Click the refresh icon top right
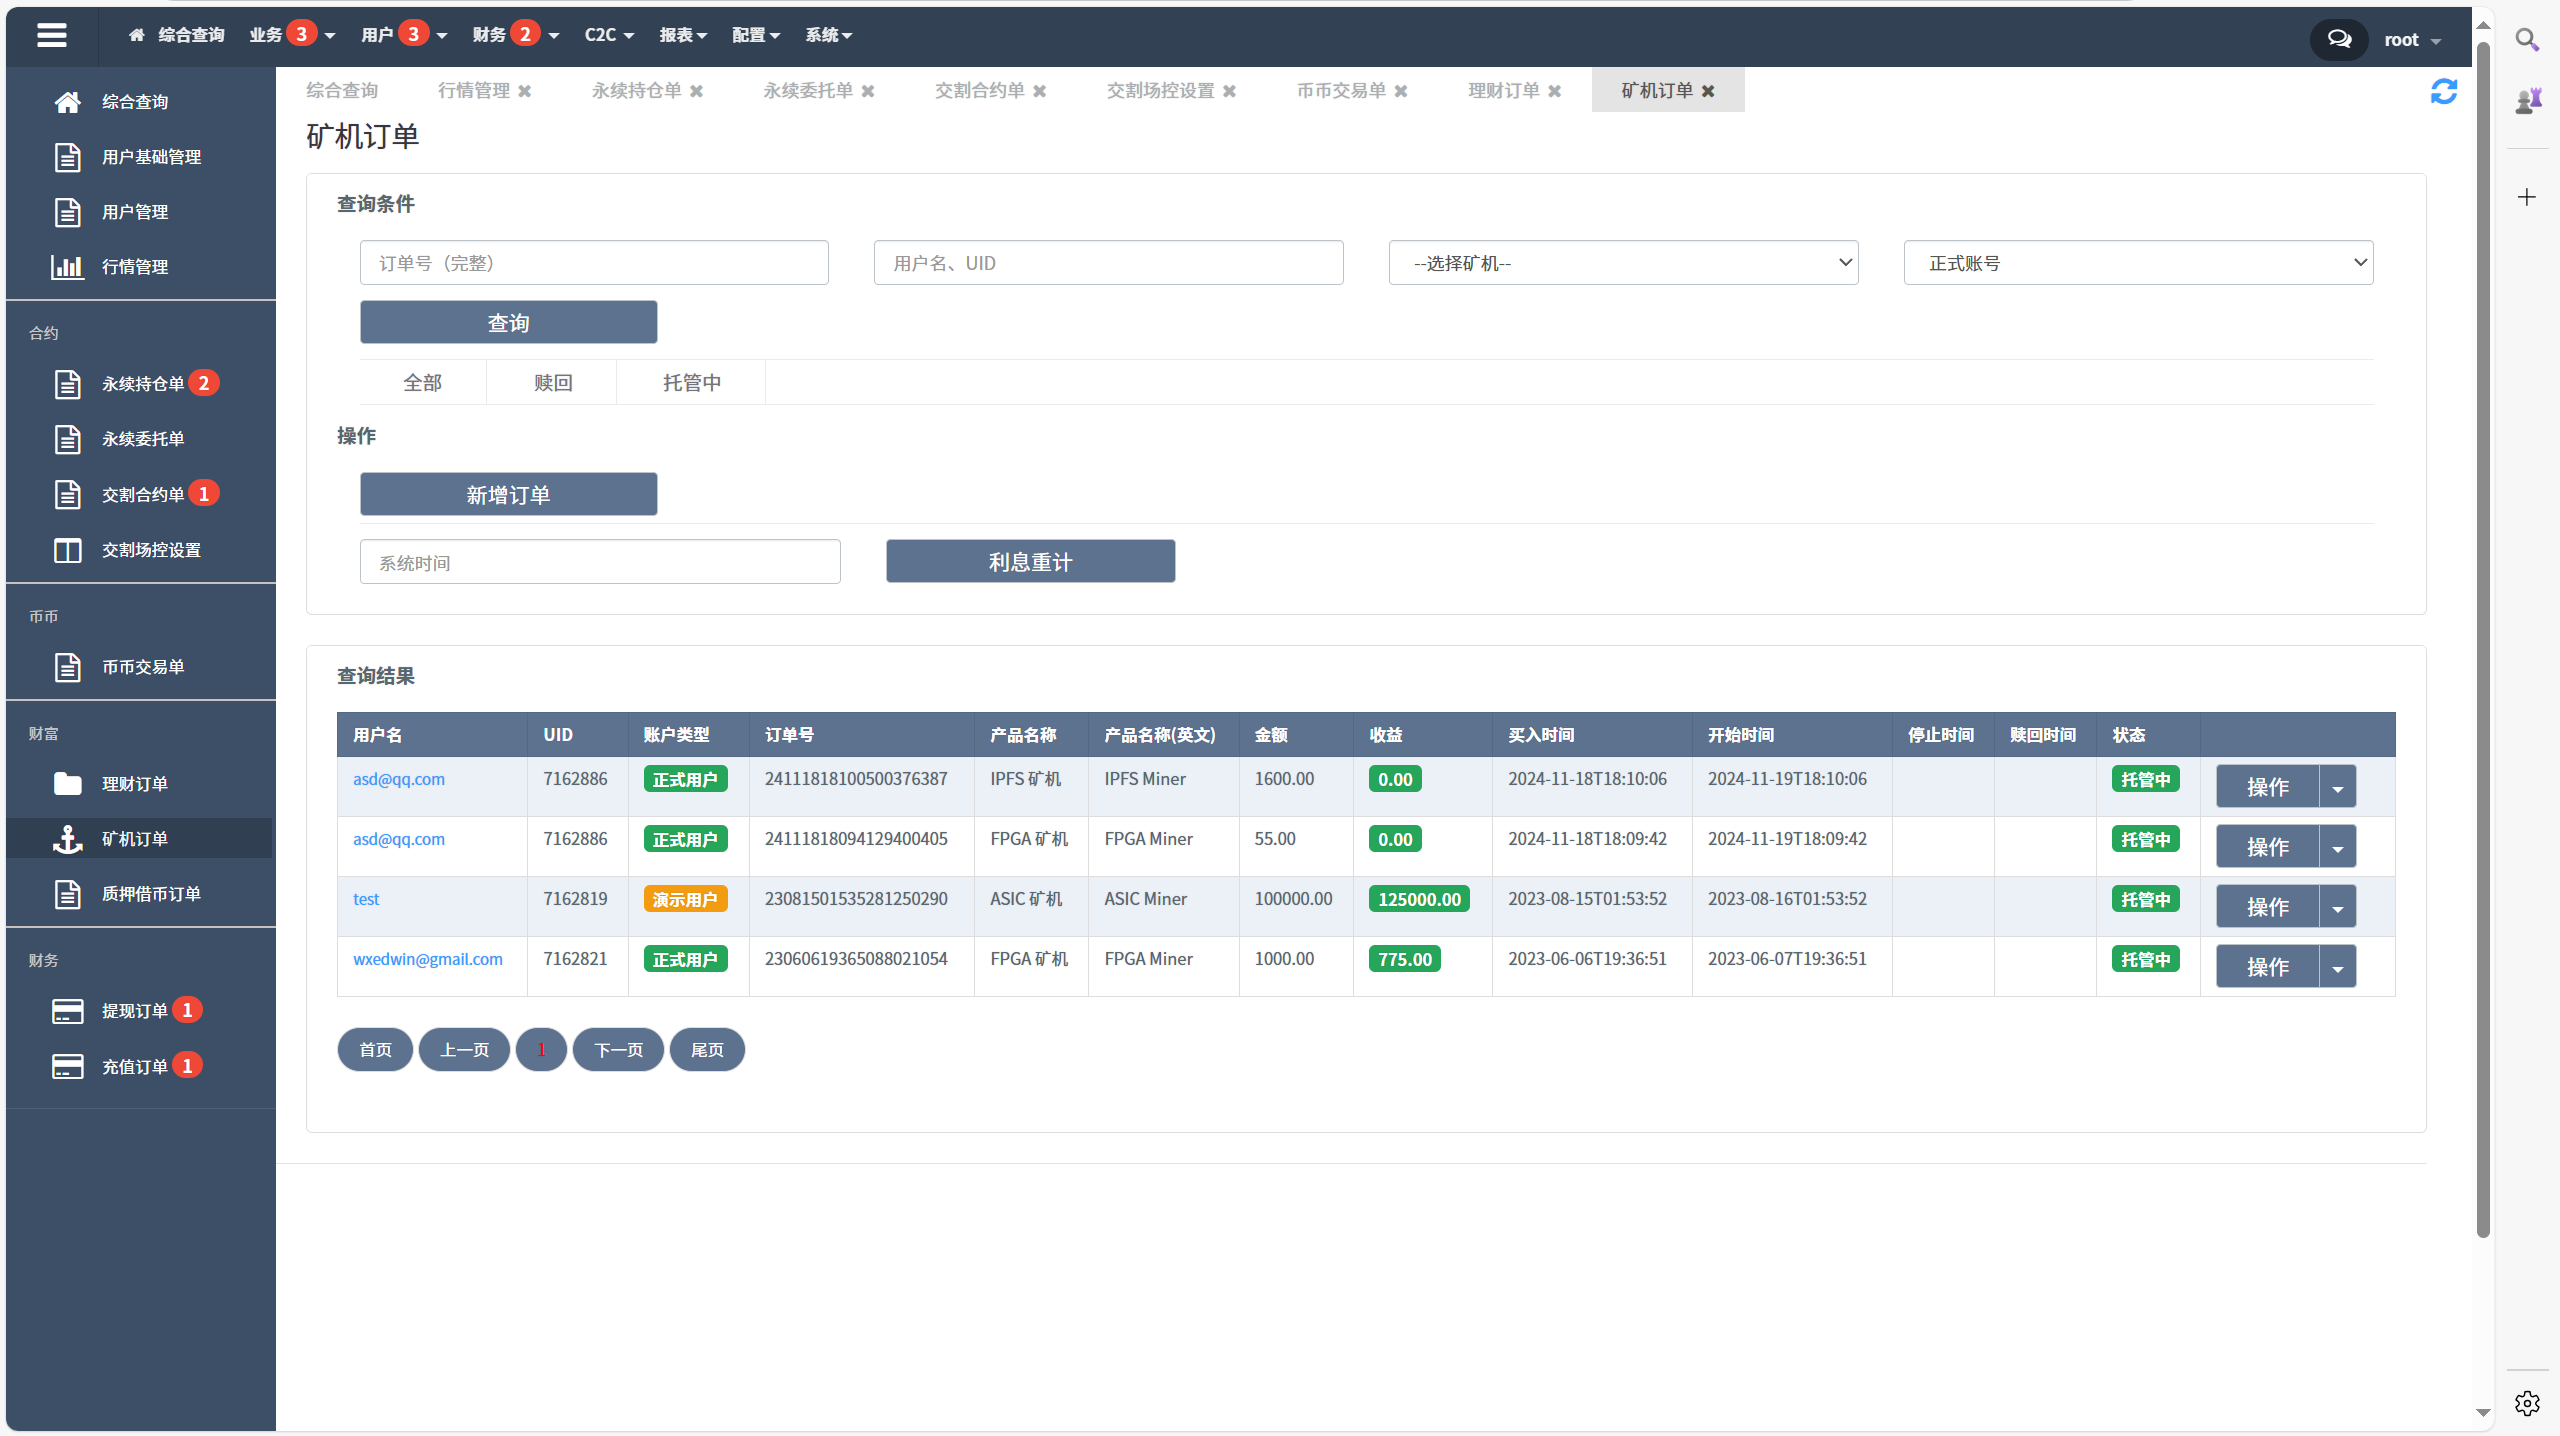 [2444, 91]
